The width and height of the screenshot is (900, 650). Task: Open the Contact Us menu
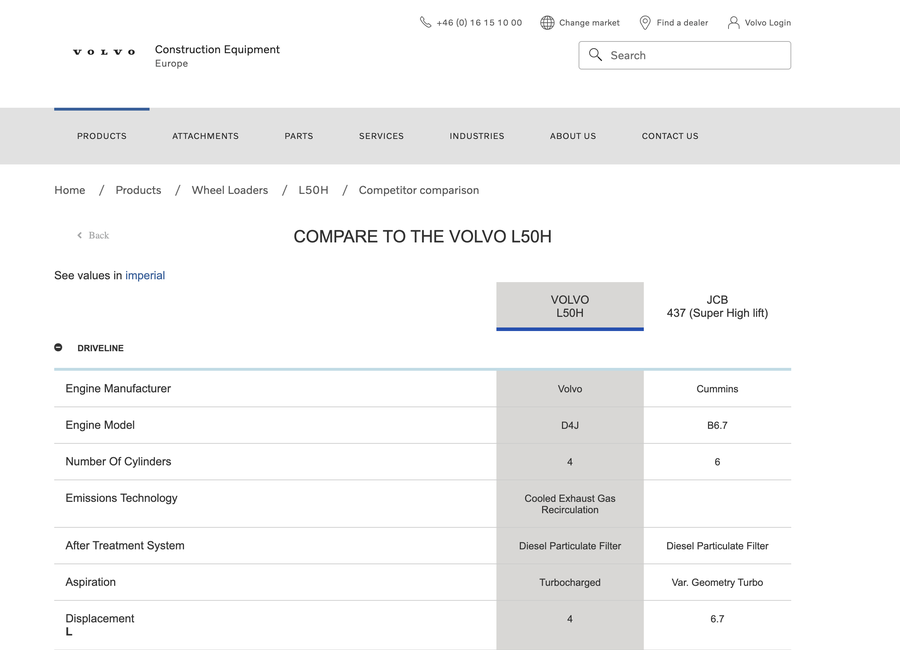coord(670,136)
